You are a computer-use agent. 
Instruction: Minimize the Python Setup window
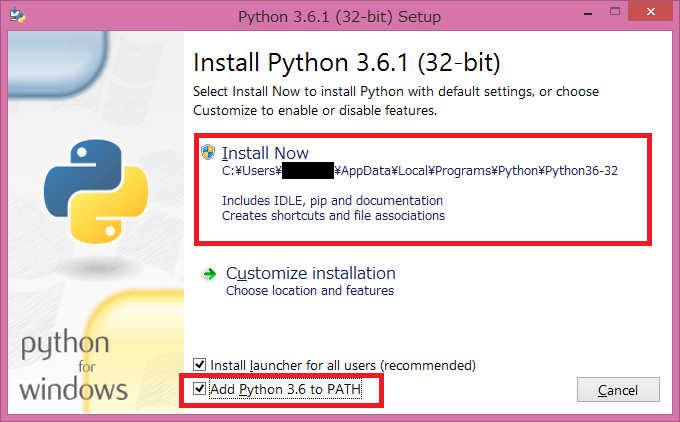(x=588, y=13)
